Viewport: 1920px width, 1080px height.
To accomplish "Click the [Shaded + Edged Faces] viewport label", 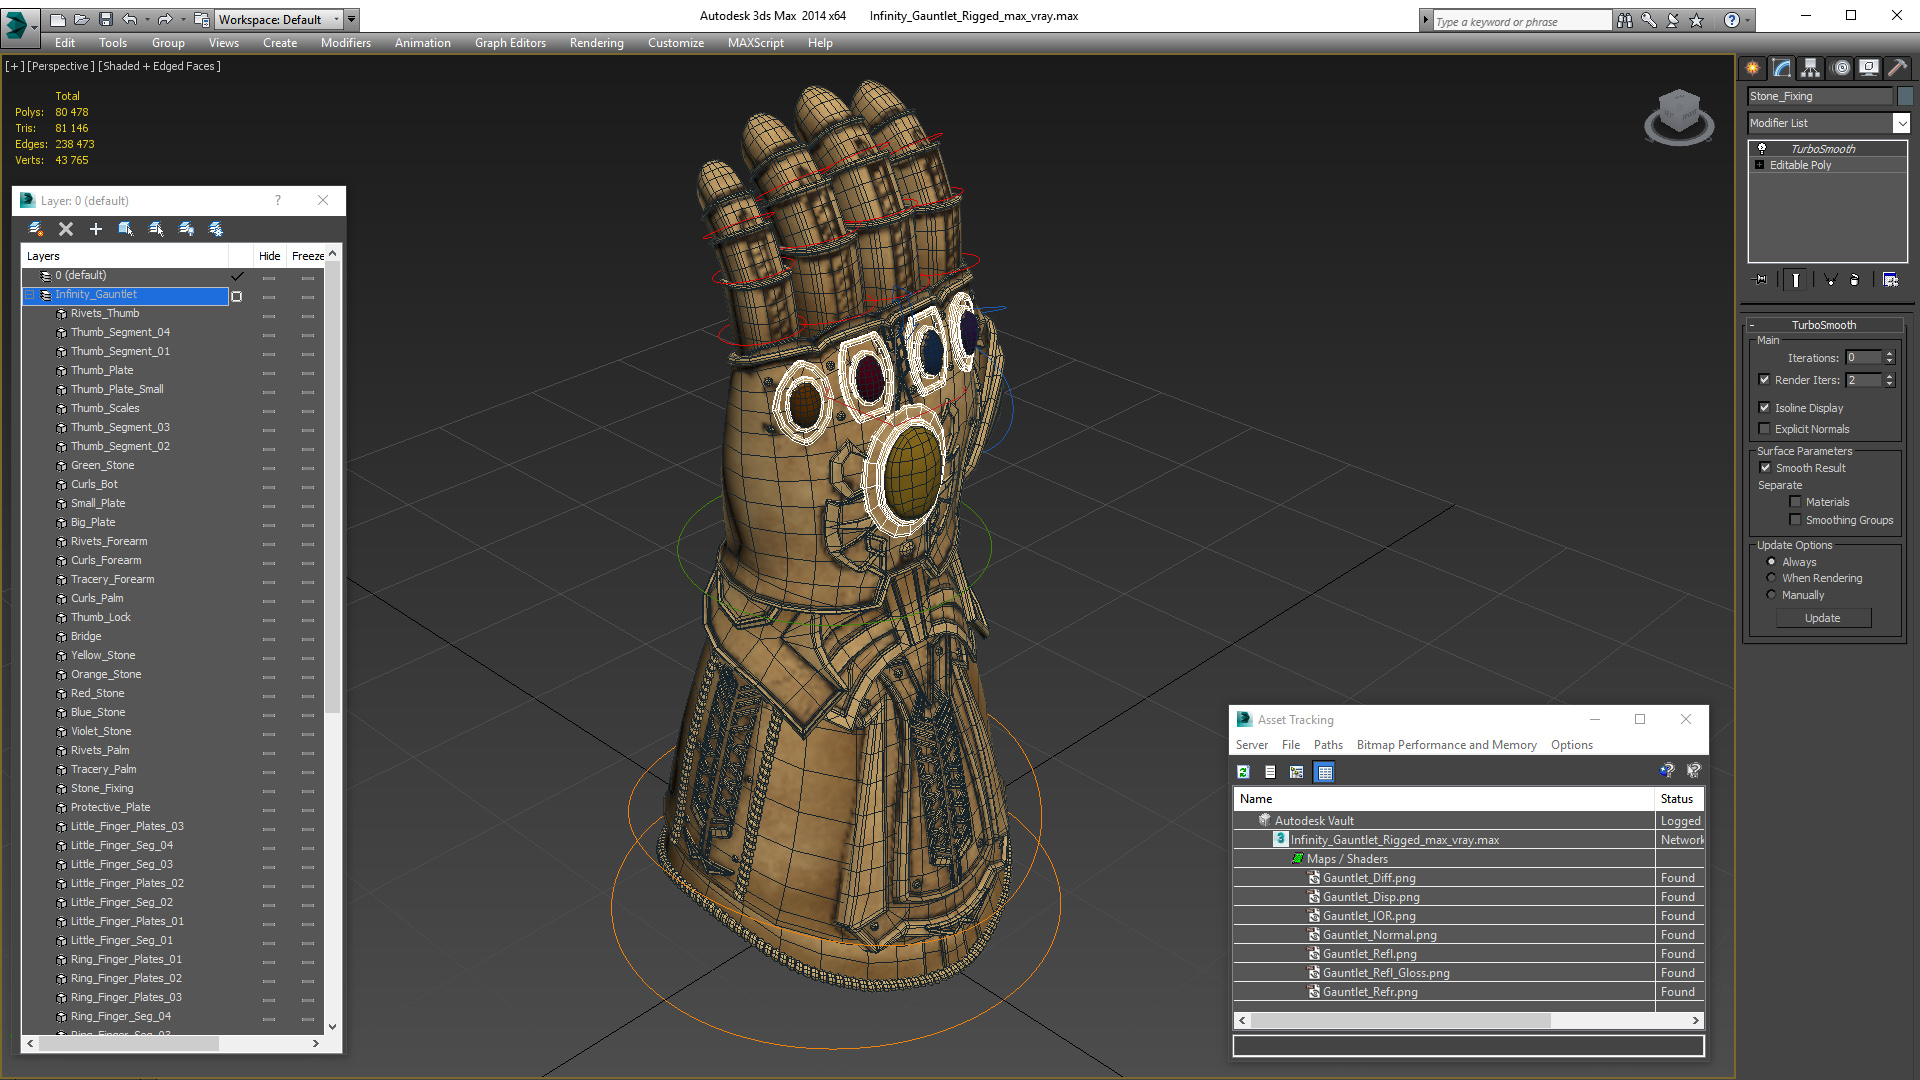I will [x=159, y=66].
